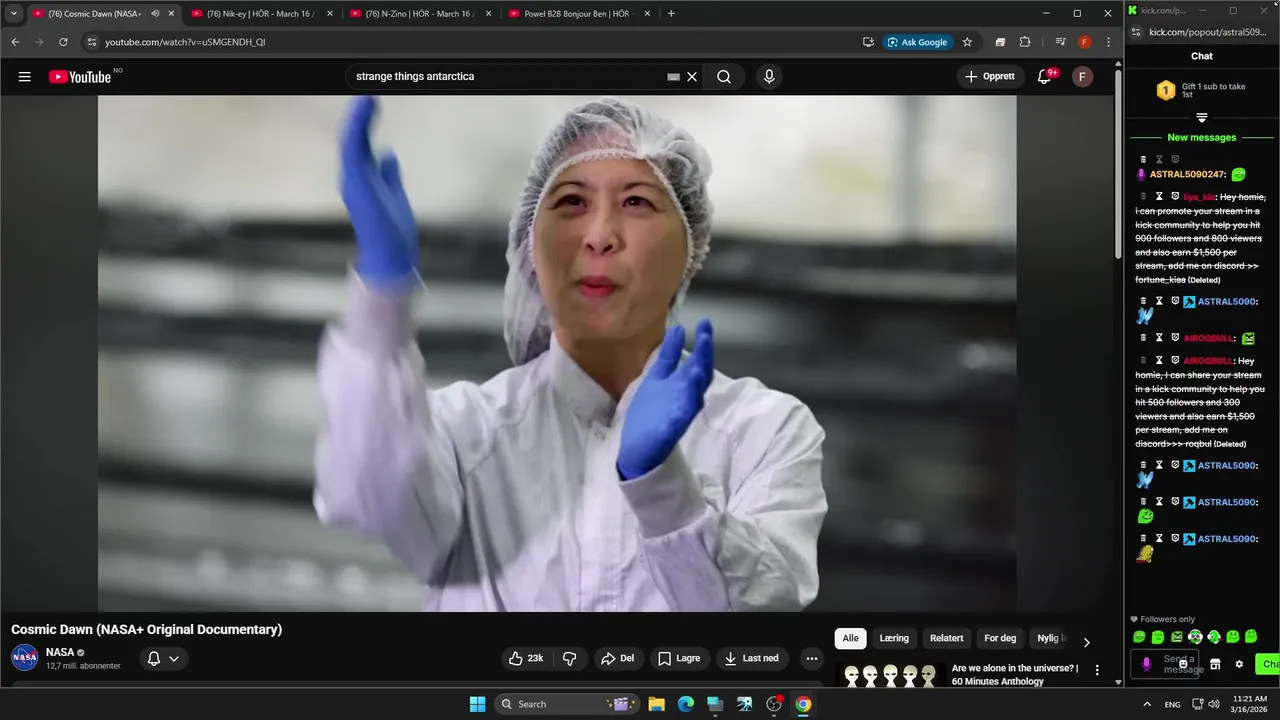Screen dimensions: 1280x720
Task: Go to the YouTube home logo
Action: pos(80,77)
